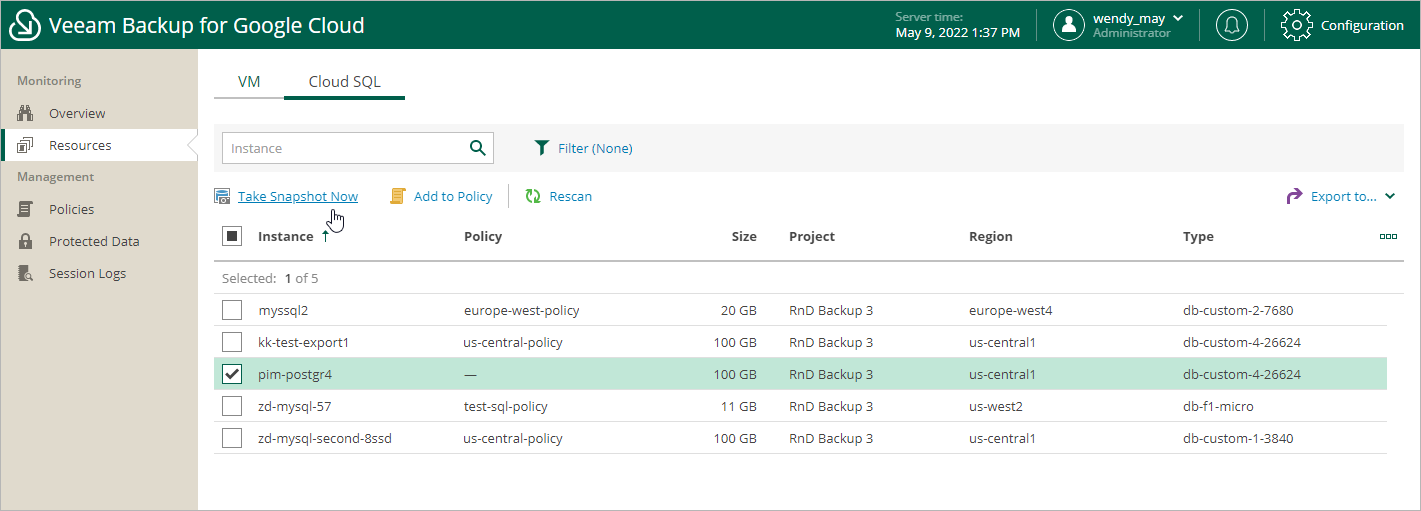Click the db-f1-micro type cell
The width and height of the screenshot is (1421, 511).
pyautogui.click(x=1218, y=406)
